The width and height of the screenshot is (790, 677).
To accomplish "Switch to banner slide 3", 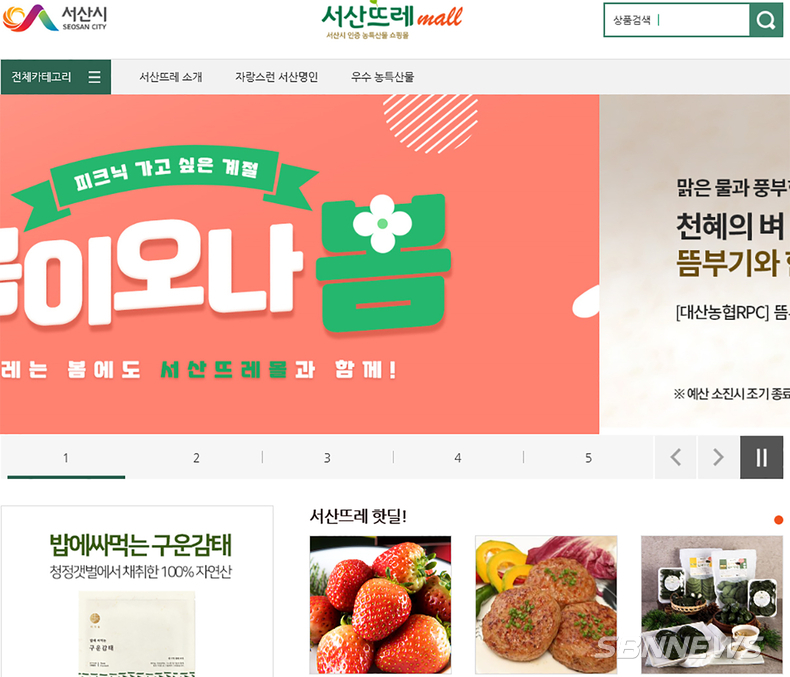I will pos(327,457).
